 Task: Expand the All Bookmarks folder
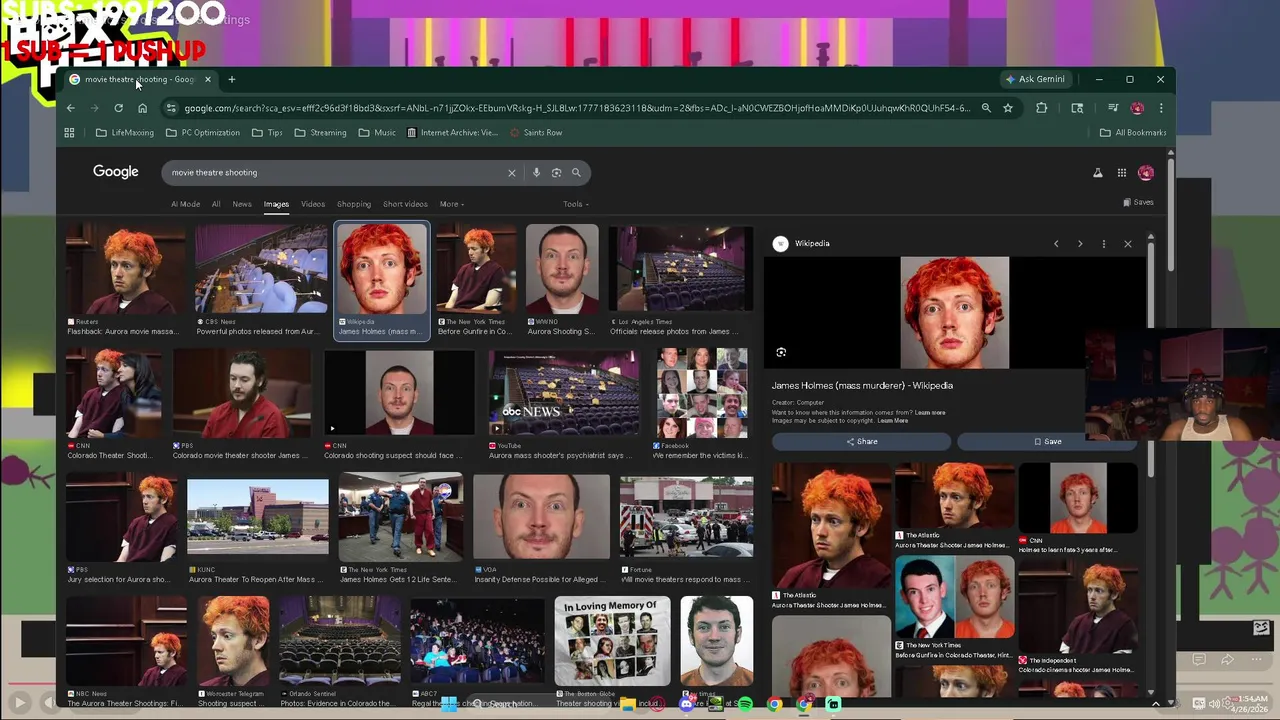coord(1133,132)
